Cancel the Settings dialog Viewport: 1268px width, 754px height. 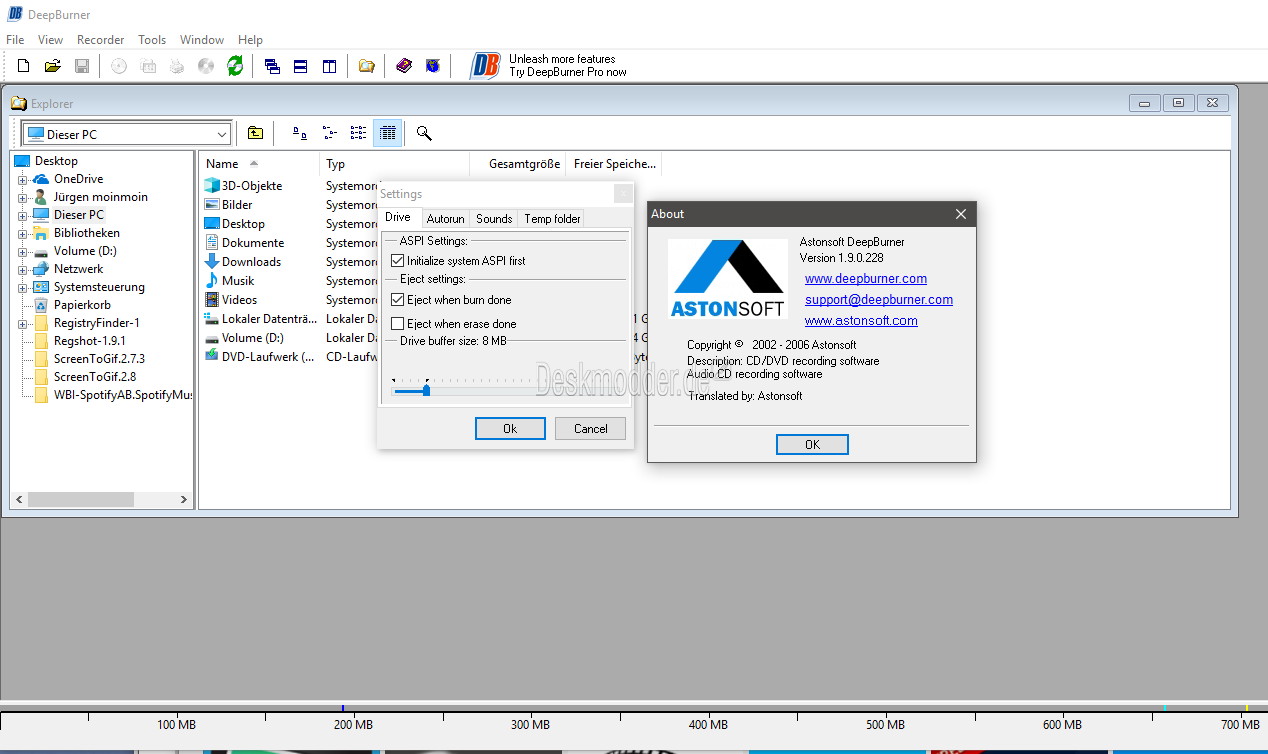590,428
